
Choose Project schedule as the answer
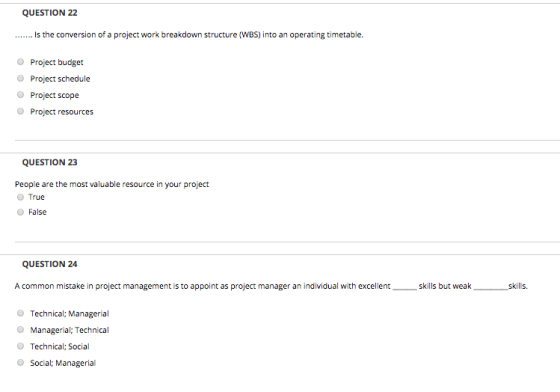[20, 78]
